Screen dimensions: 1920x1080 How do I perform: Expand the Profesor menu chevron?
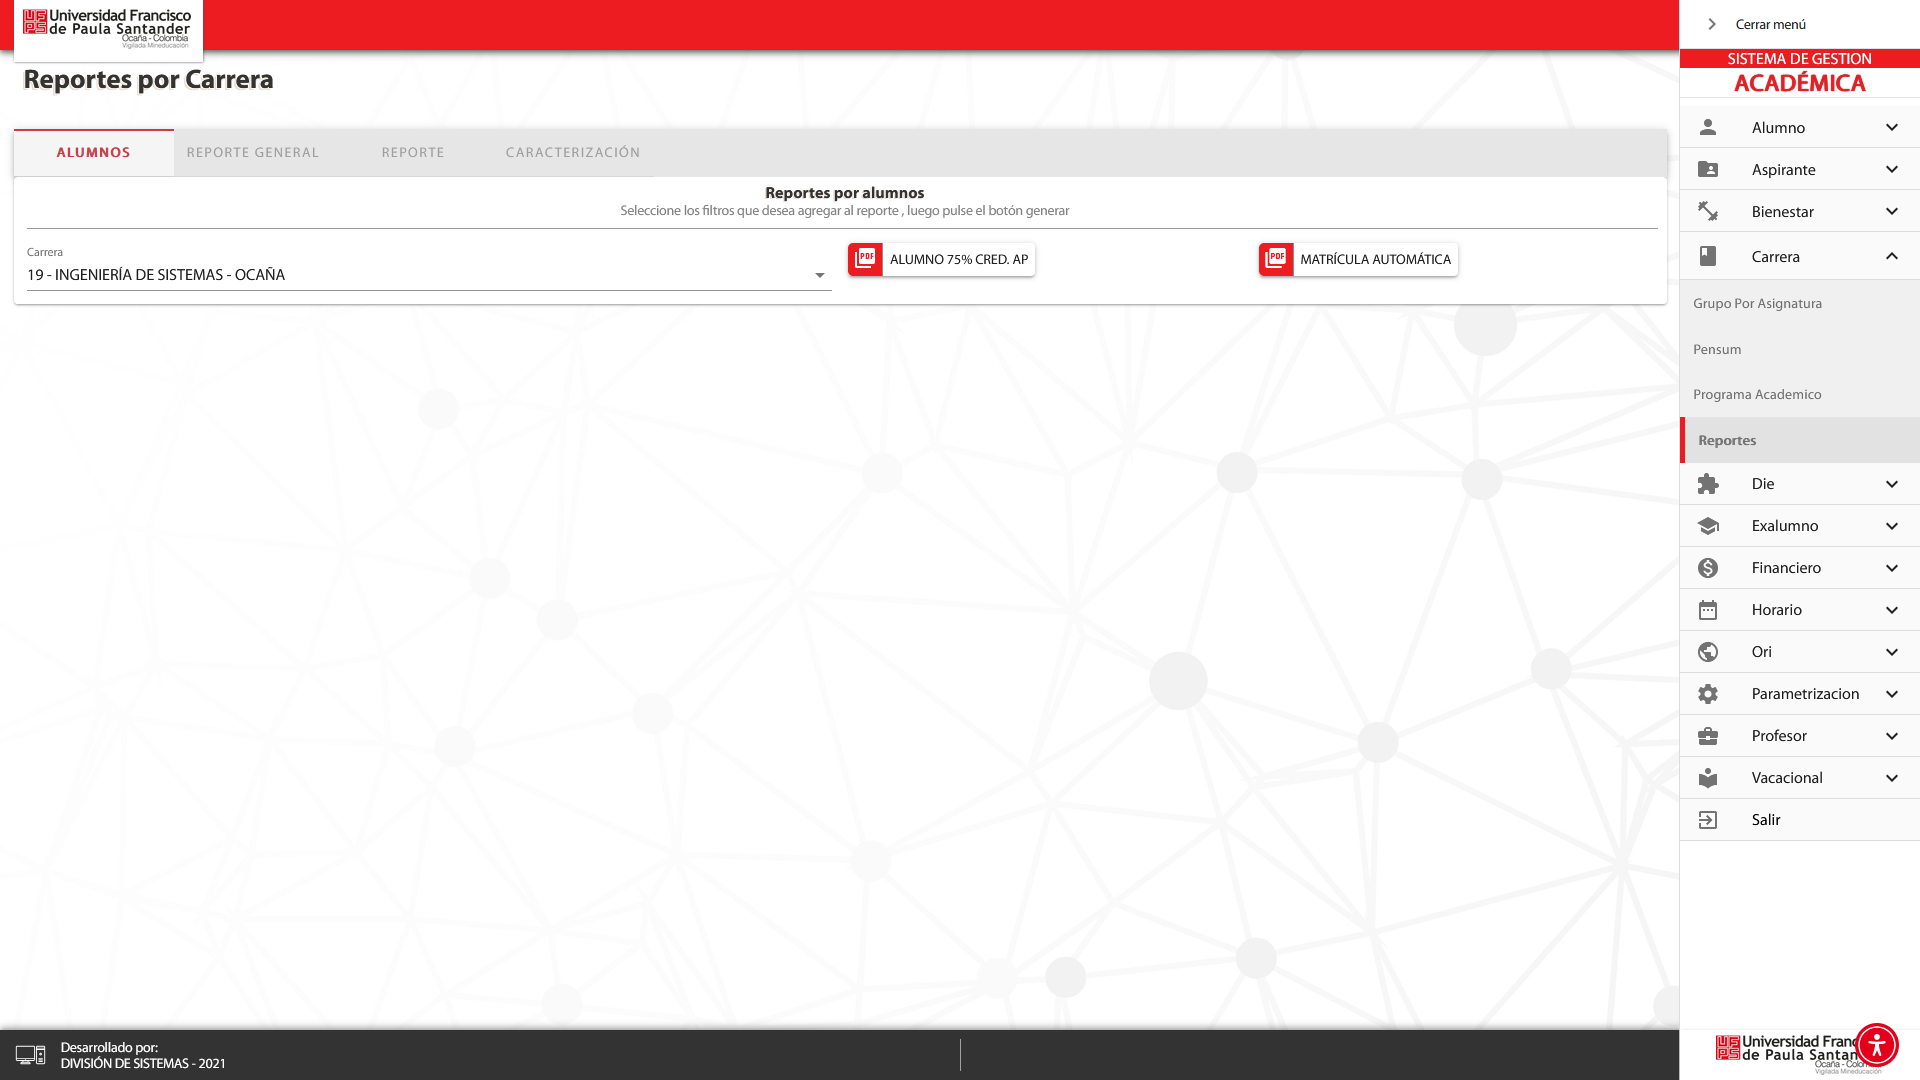pyautogui.click(x=1891, y=736)
